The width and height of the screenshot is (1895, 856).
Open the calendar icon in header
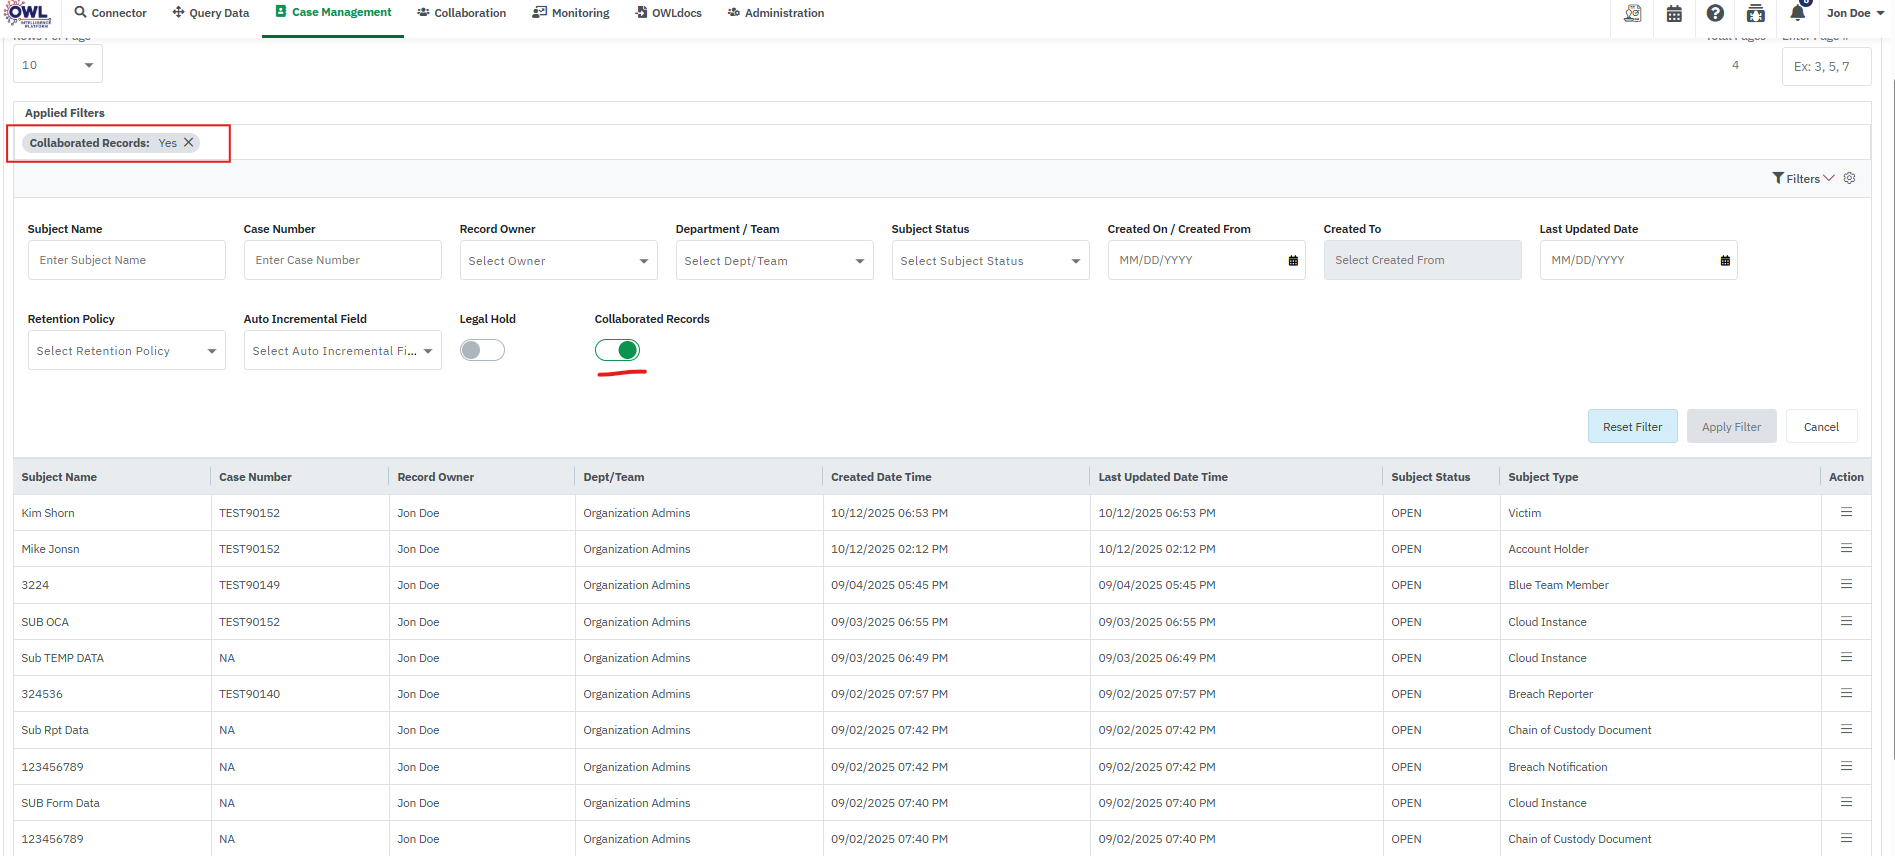pyautogui.click(x=1674, y=13)
